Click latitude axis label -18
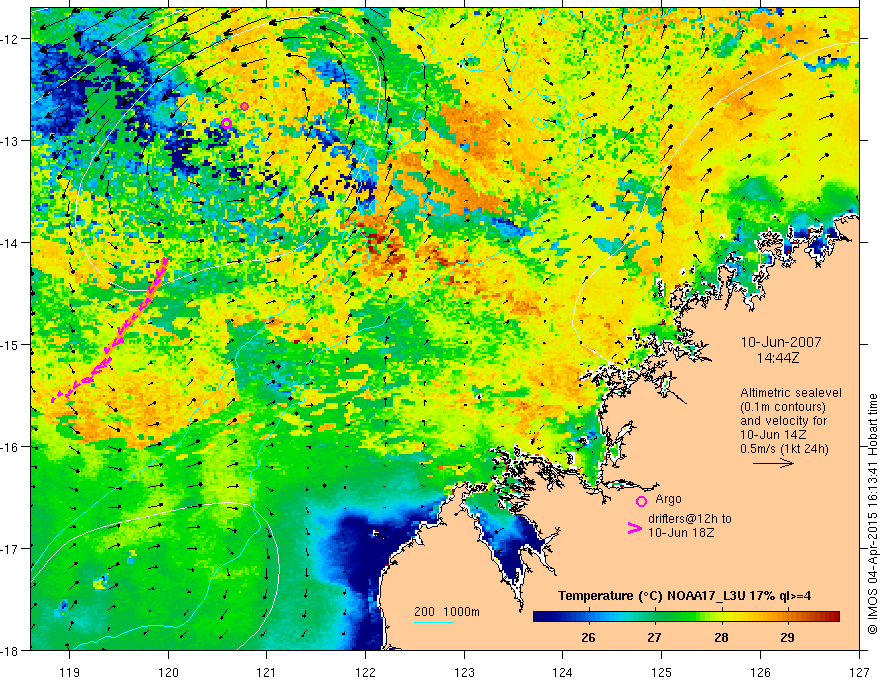Viewport: 880px width, 680px height. 10,650
